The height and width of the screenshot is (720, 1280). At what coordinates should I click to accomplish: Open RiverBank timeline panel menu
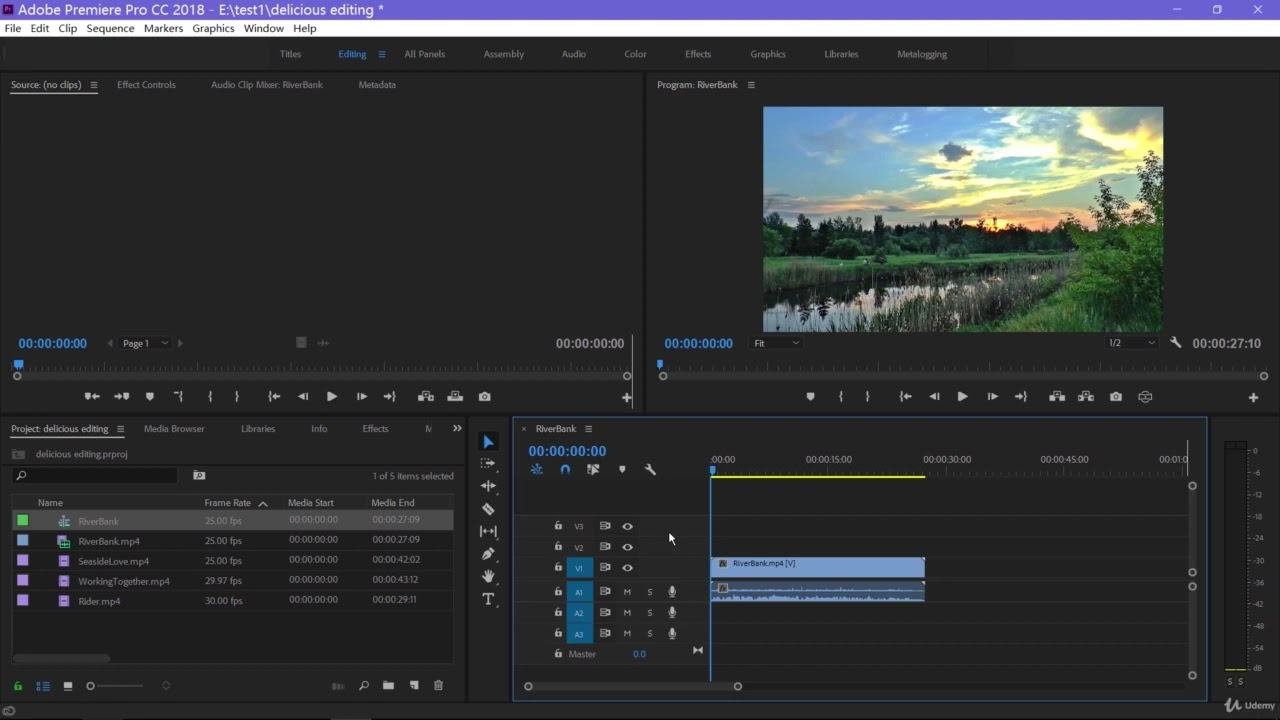[588, 429]
